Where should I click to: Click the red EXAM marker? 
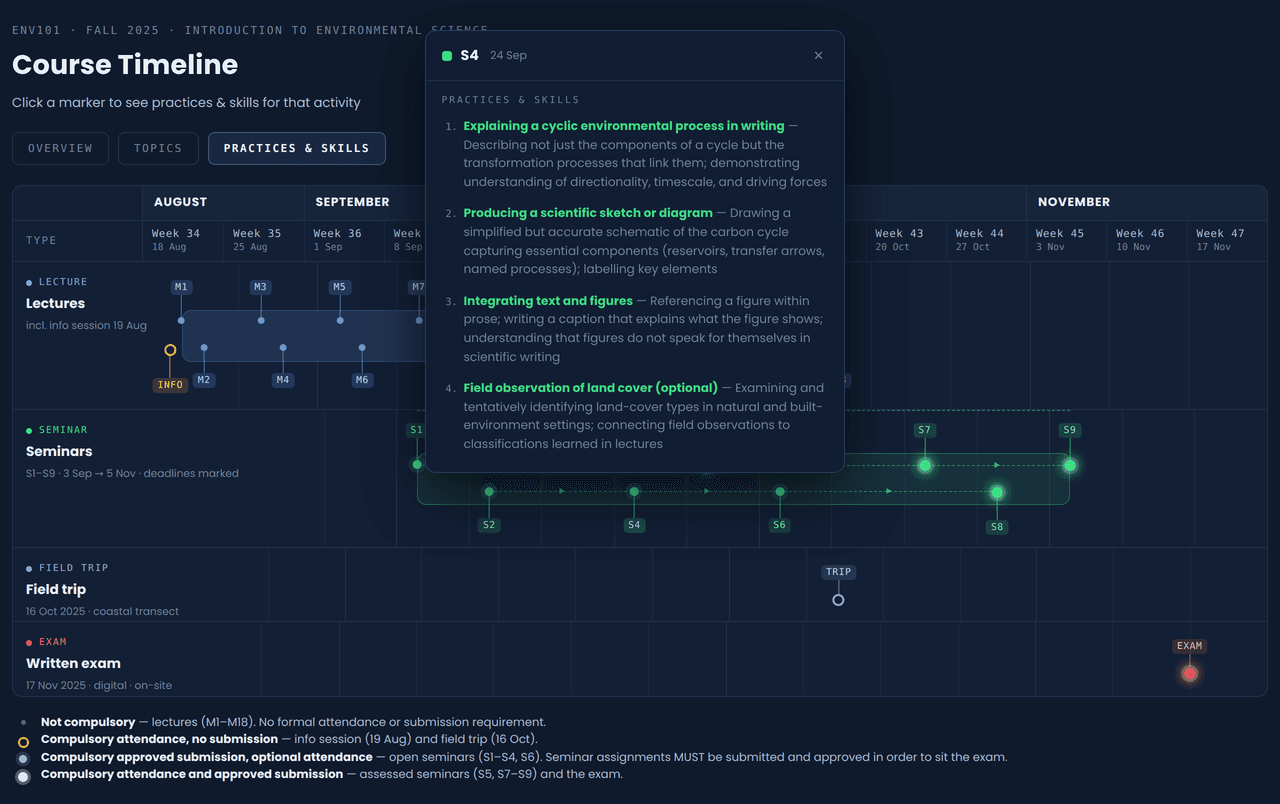coord(1189,673)
